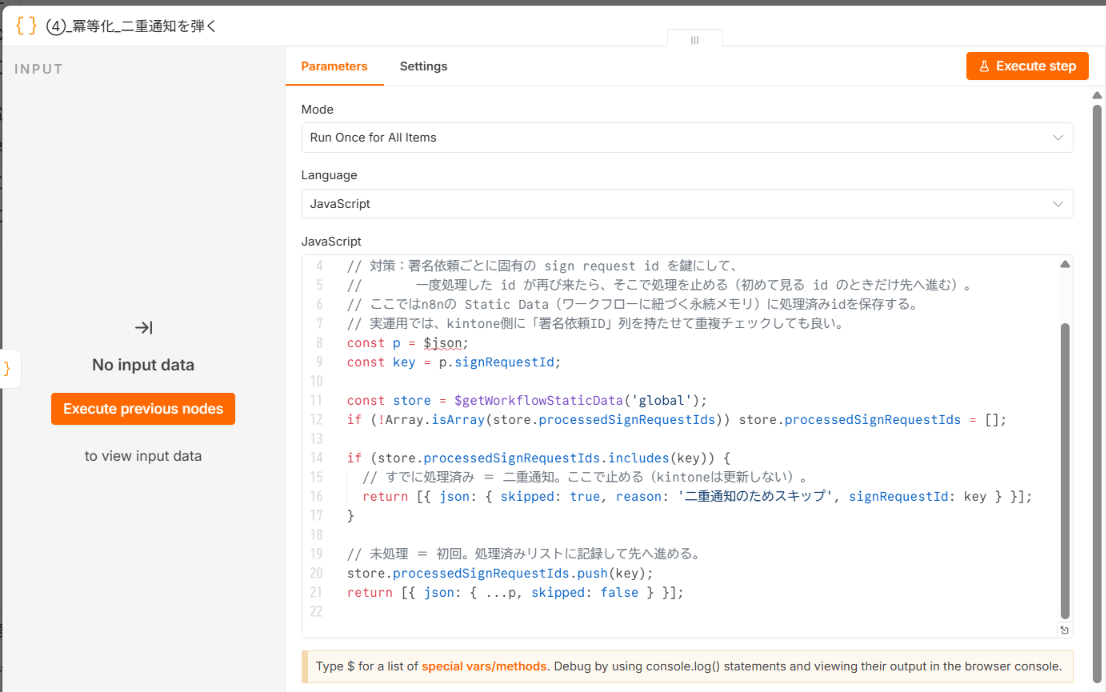
Task: Click Execute previous nodes button
Action: (143, 409)
